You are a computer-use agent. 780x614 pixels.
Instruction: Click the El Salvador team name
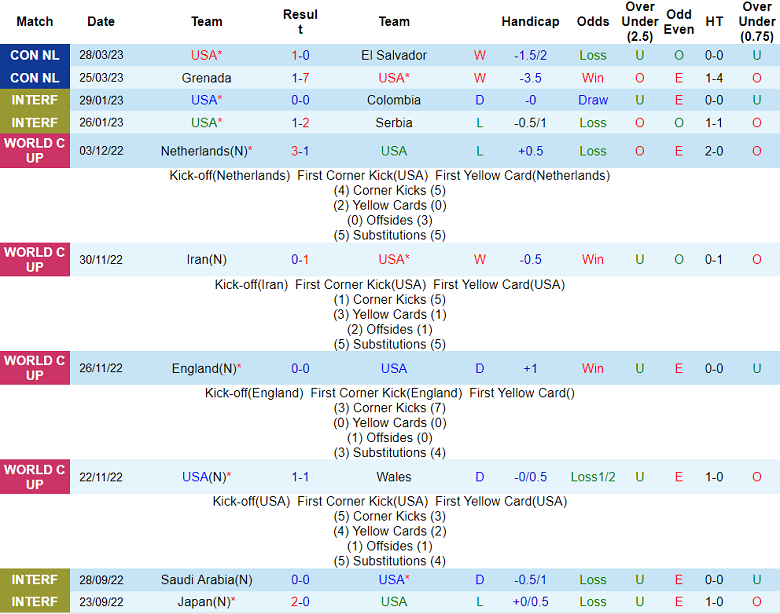[394, 55]
